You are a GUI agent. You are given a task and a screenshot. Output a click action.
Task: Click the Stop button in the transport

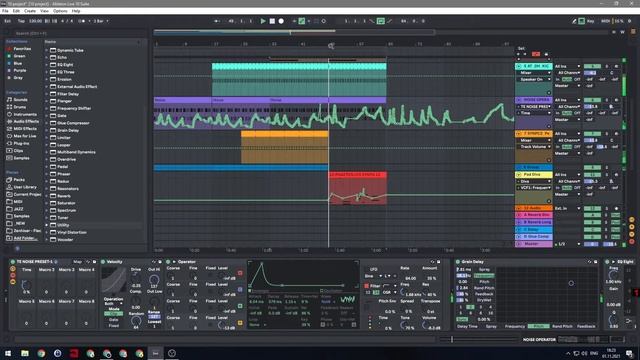point(272,21)
